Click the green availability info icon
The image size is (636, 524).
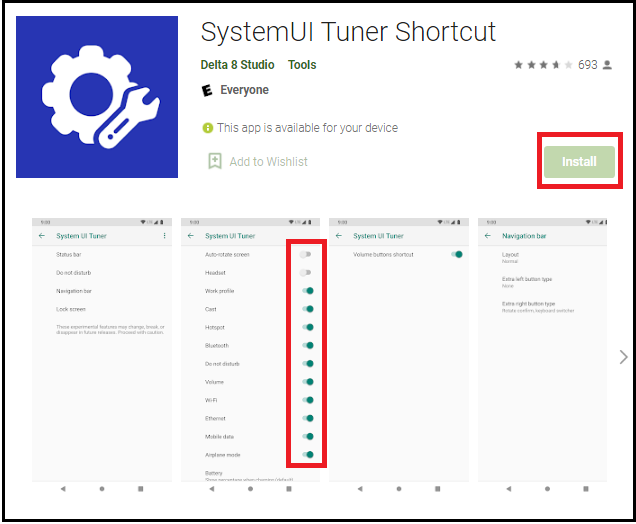coord(207,128)
